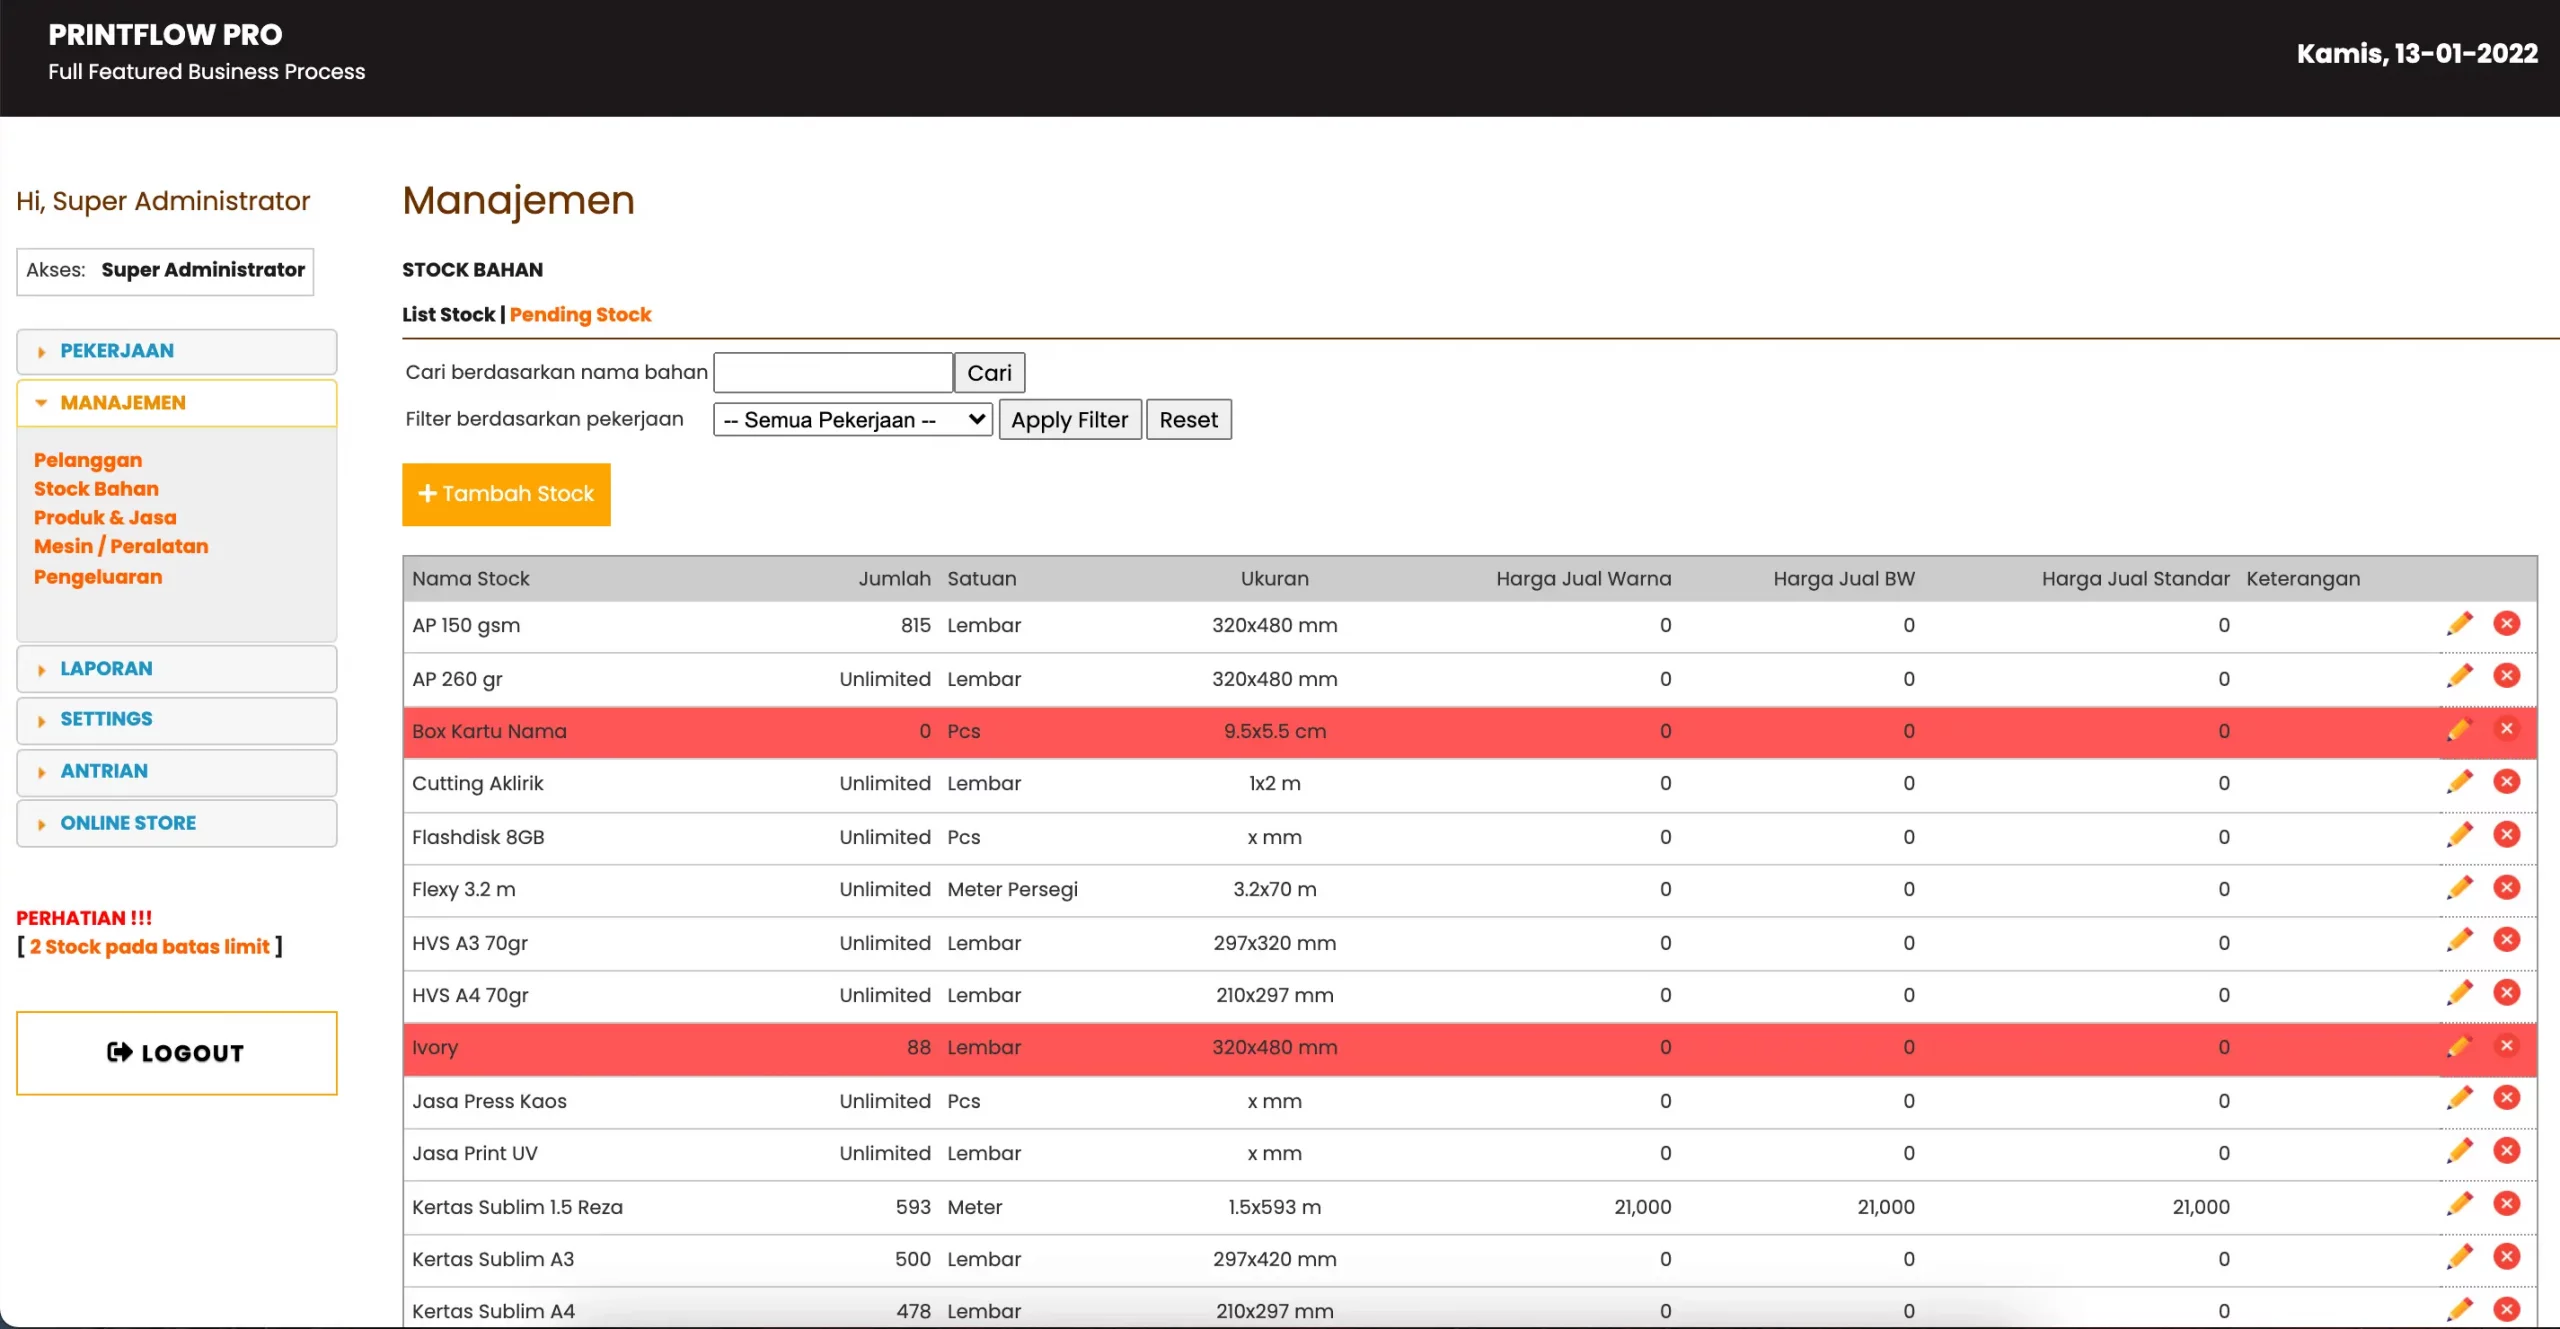Apply the job filter
This screenshot has height=1329, width=2560.
coord(1069,420)
